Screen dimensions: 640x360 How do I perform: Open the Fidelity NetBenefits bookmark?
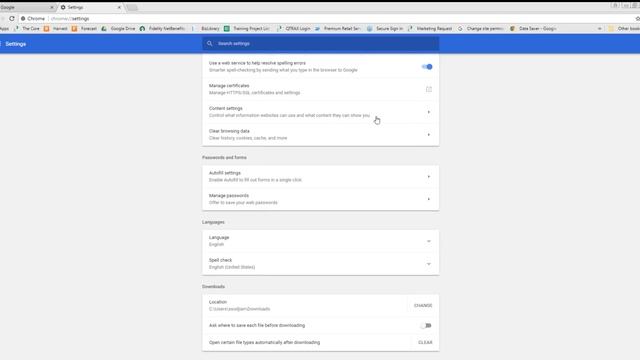162,29
